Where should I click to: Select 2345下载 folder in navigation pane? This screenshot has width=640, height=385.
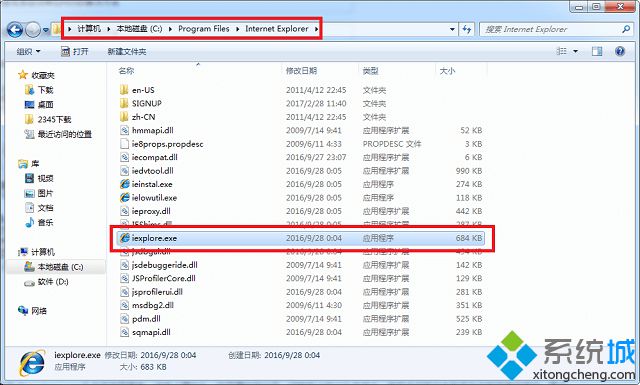click(48, 119)
